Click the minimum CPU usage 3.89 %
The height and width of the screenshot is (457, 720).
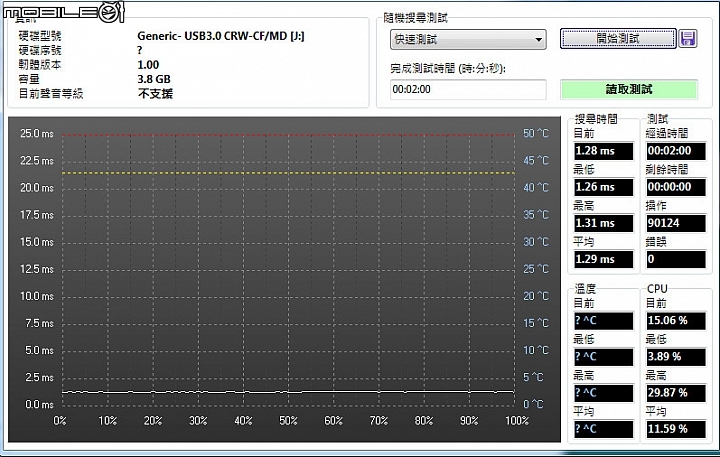[675, 357]
